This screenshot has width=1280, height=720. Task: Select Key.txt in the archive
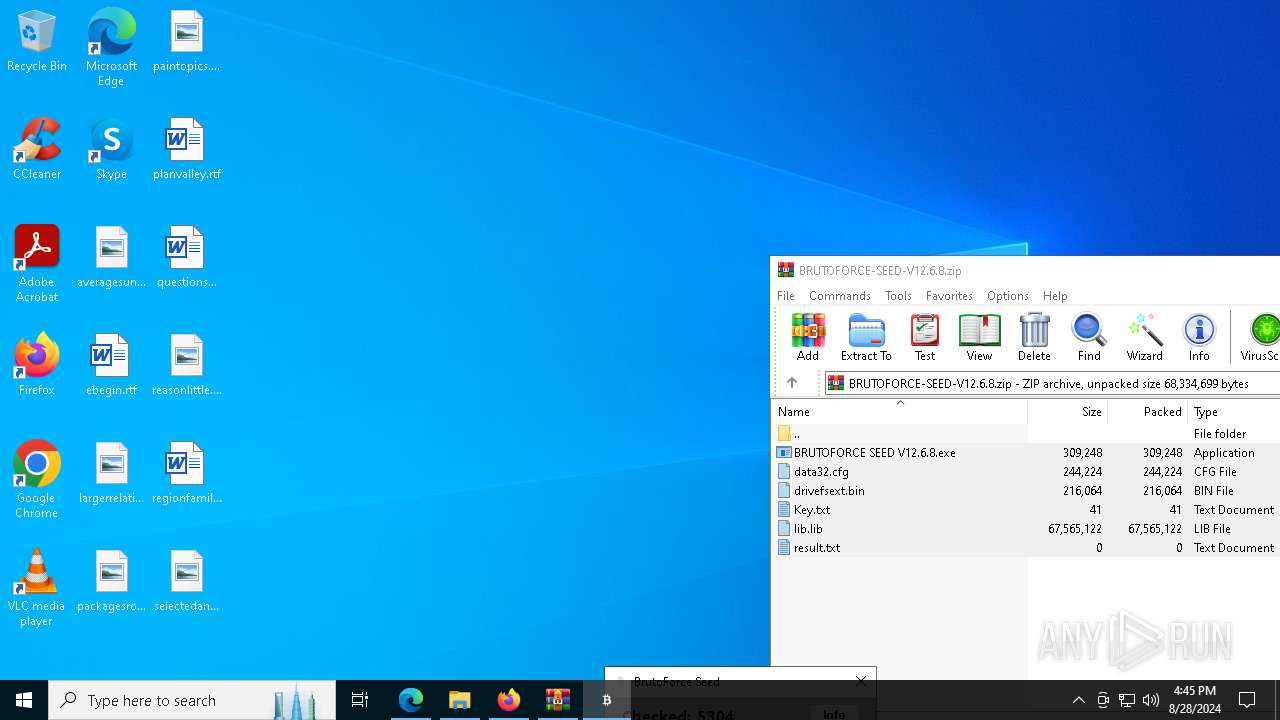click(1026, 510)
